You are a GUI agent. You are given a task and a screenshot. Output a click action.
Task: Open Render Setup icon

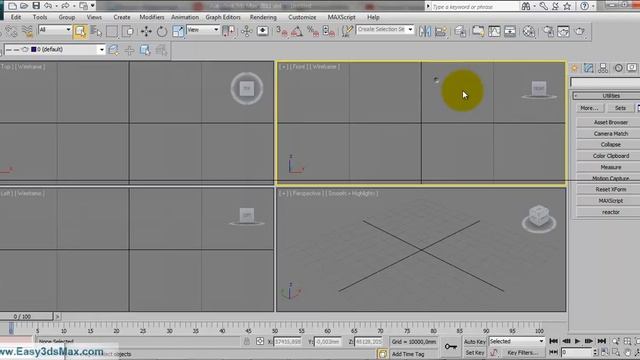(x=548, y=31)
